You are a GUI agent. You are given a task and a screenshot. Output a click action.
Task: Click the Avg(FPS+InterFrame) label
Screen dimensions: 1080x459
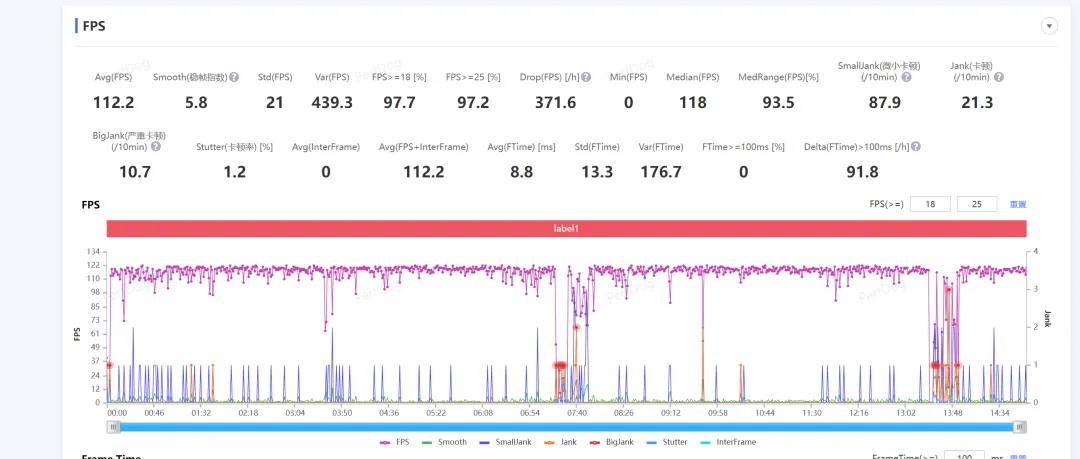point(424,147)
